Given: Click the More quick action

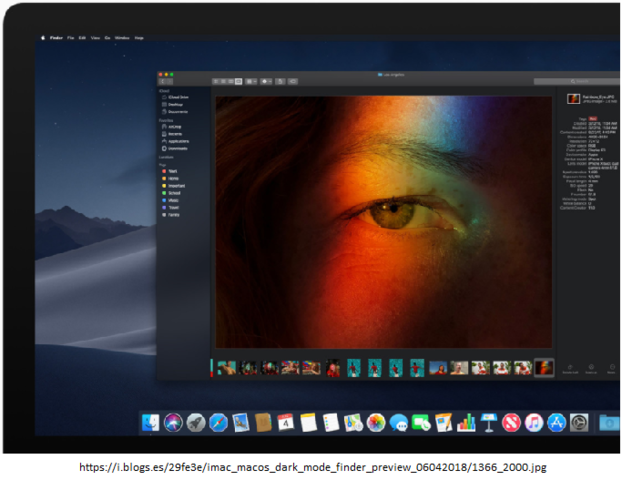Looking at the screenshot, I should click(x=612, y=369).
